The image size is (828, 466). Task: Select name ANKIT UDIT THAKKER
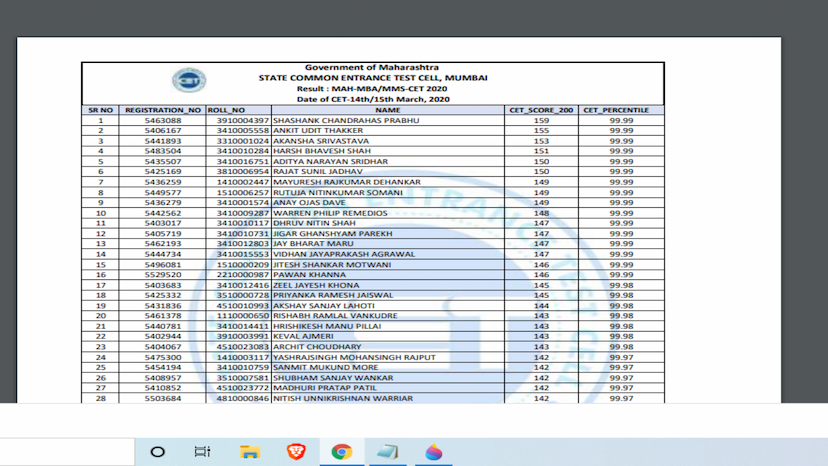click(318, 131)
